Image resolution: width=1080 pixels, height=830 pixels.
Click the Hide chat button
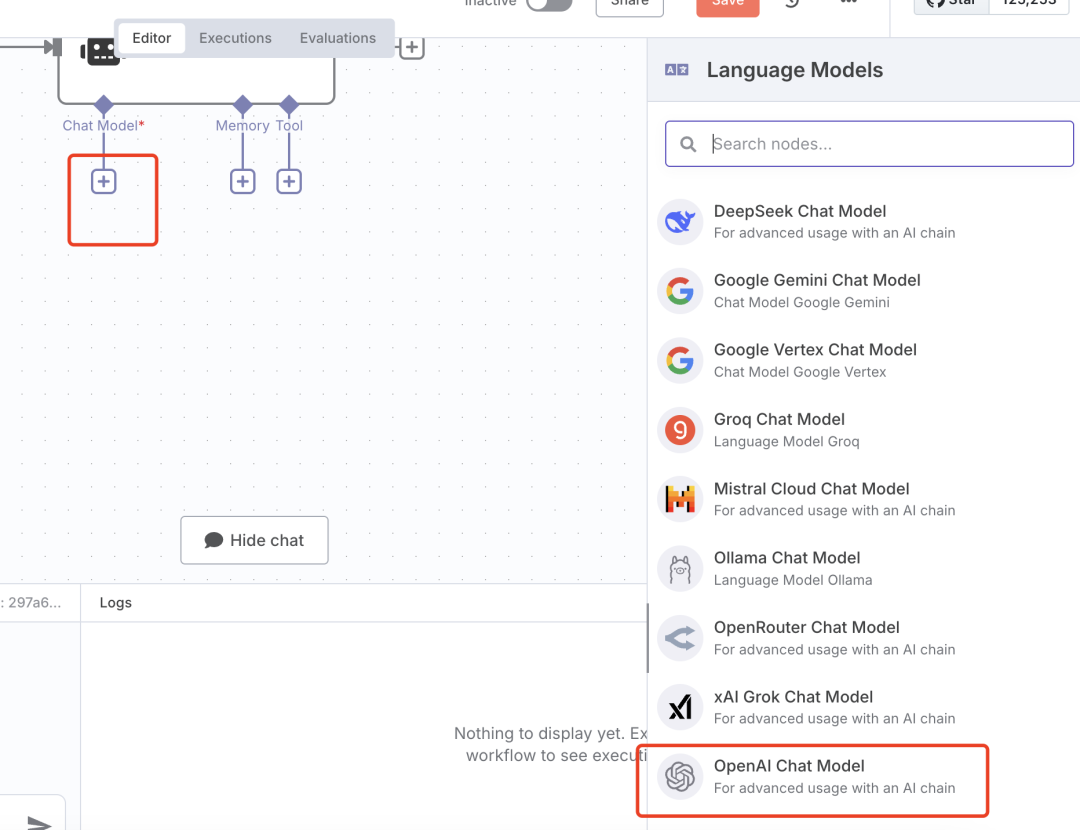[254, 540]
